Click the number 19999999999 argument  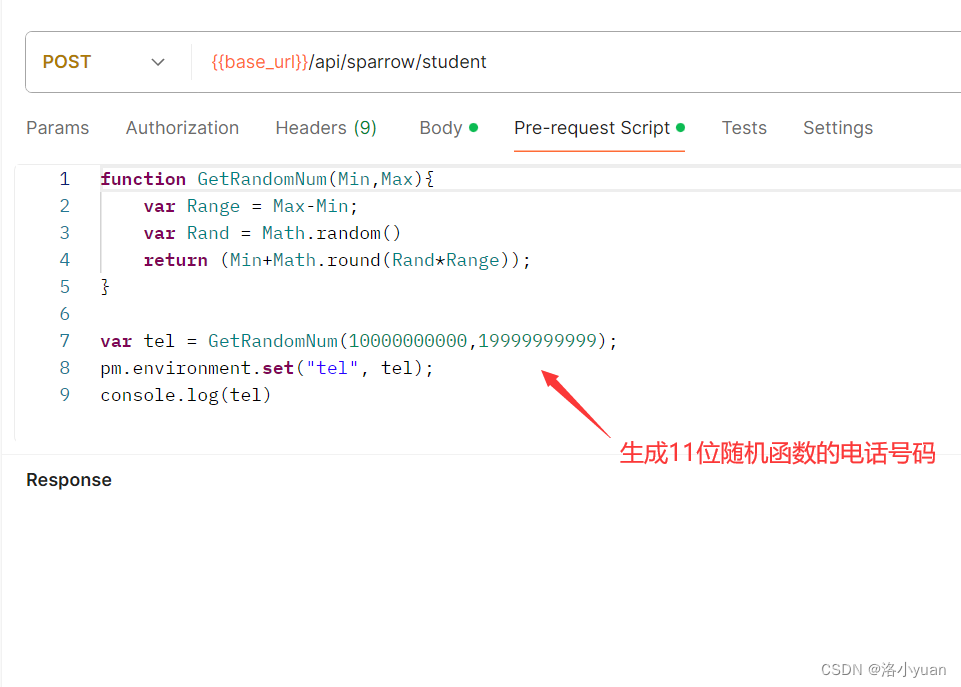pyautogui.click(x=537, y=341)
